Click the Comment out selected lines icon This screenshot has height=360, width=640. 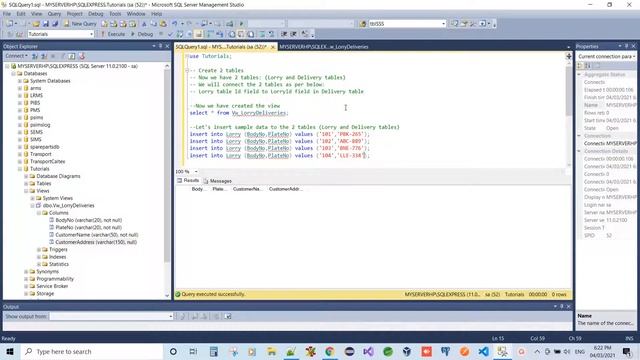[262, 34]
